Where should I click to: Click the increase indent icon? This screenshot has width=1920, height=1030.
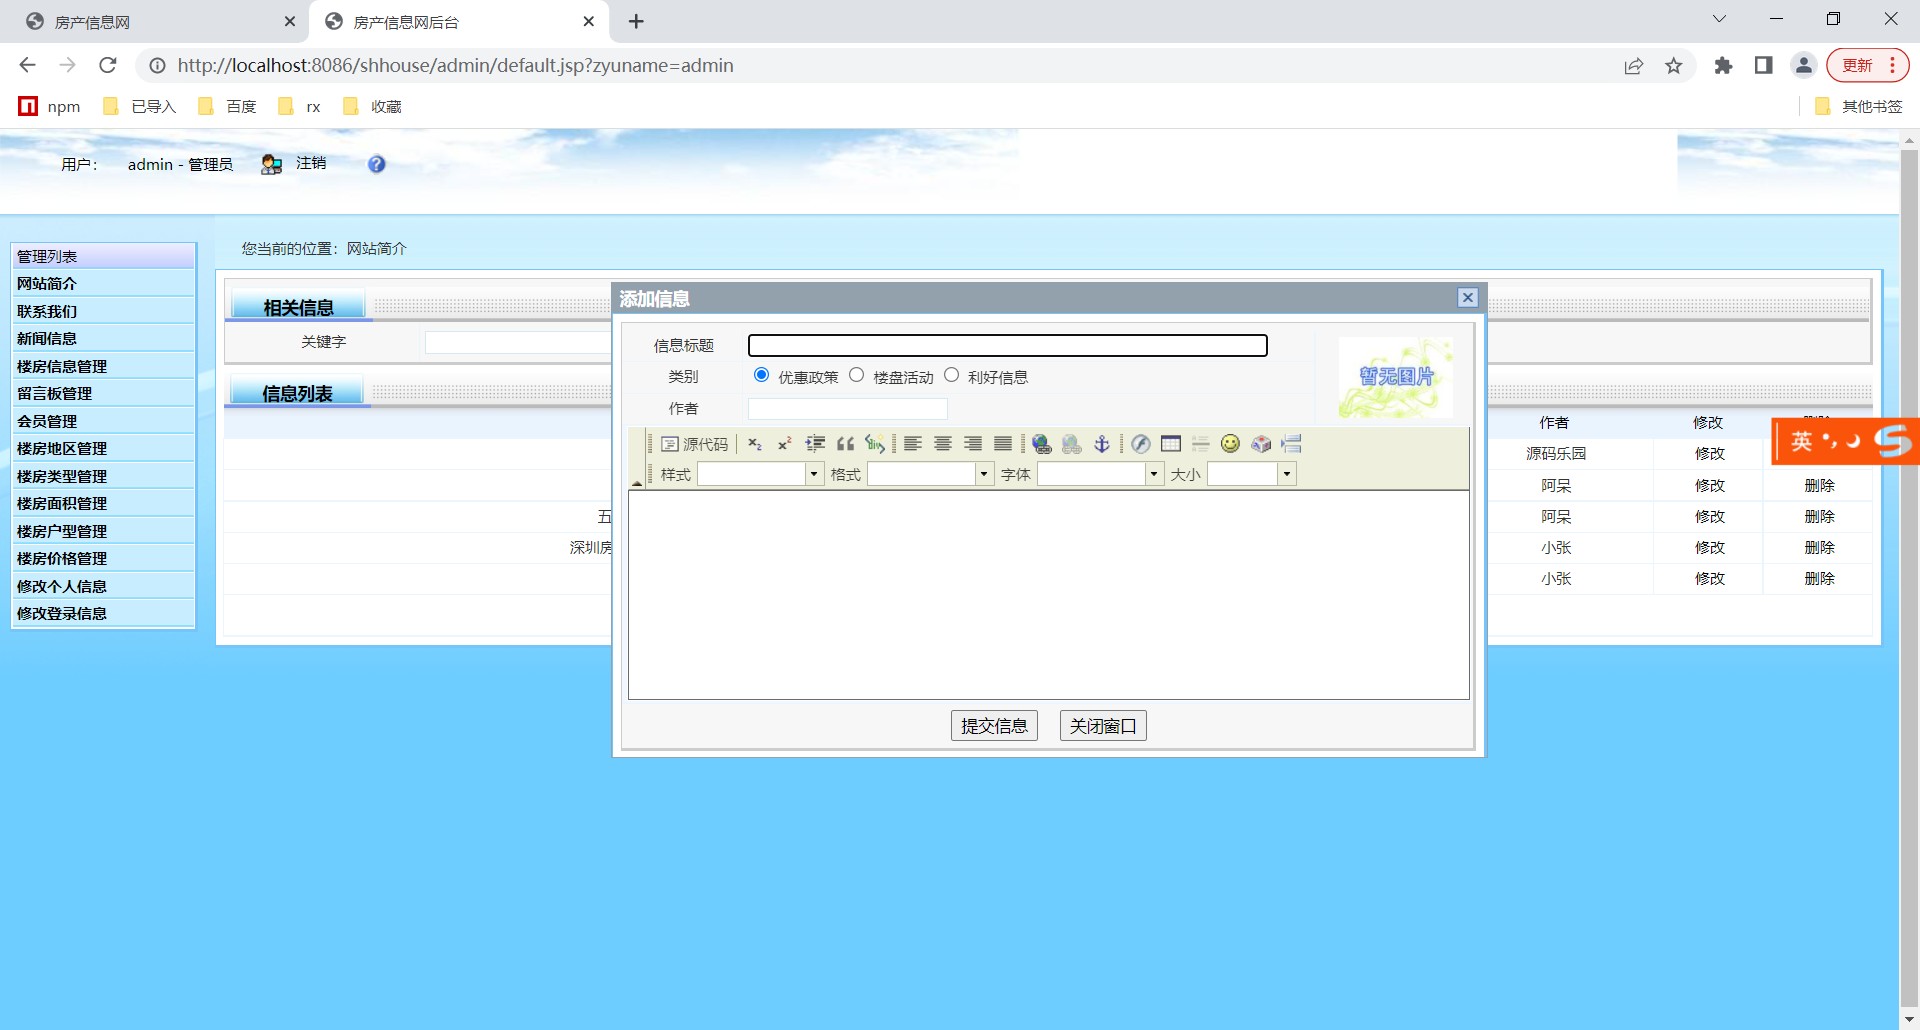(815, 444)
